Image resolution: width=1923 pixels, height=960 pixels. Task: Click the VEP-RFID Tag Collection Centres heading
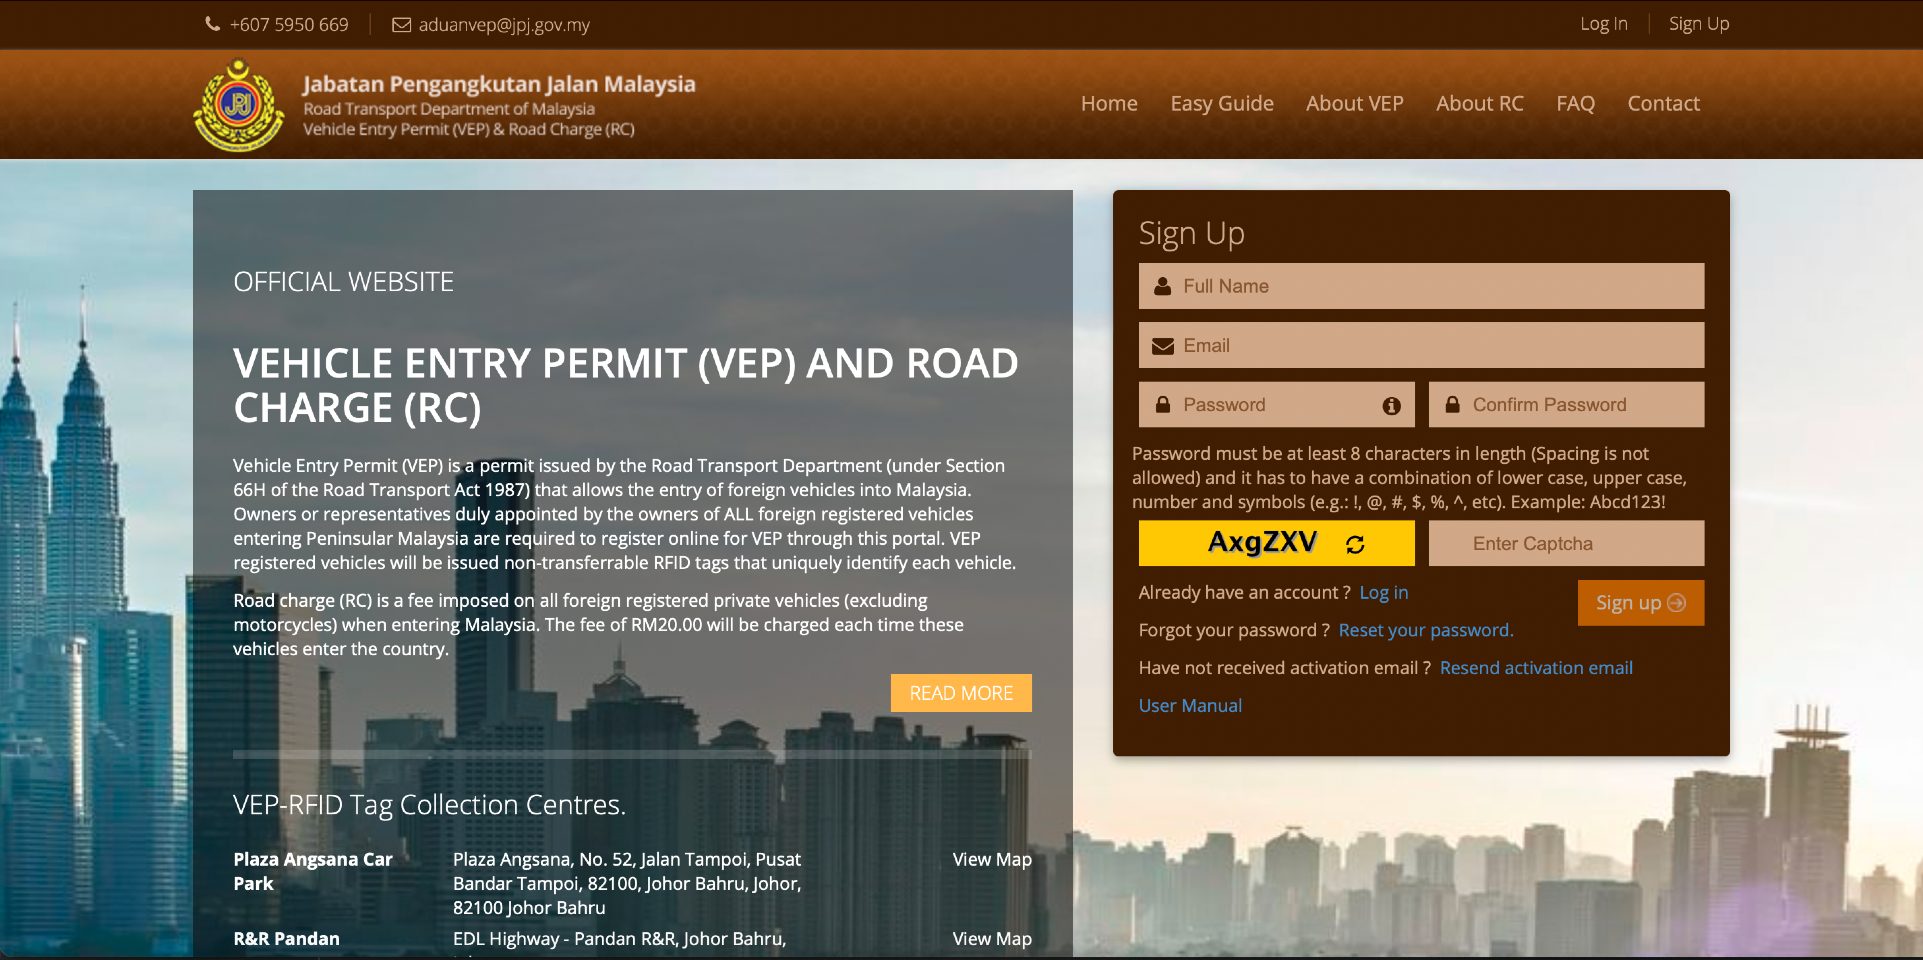point(429,805)
